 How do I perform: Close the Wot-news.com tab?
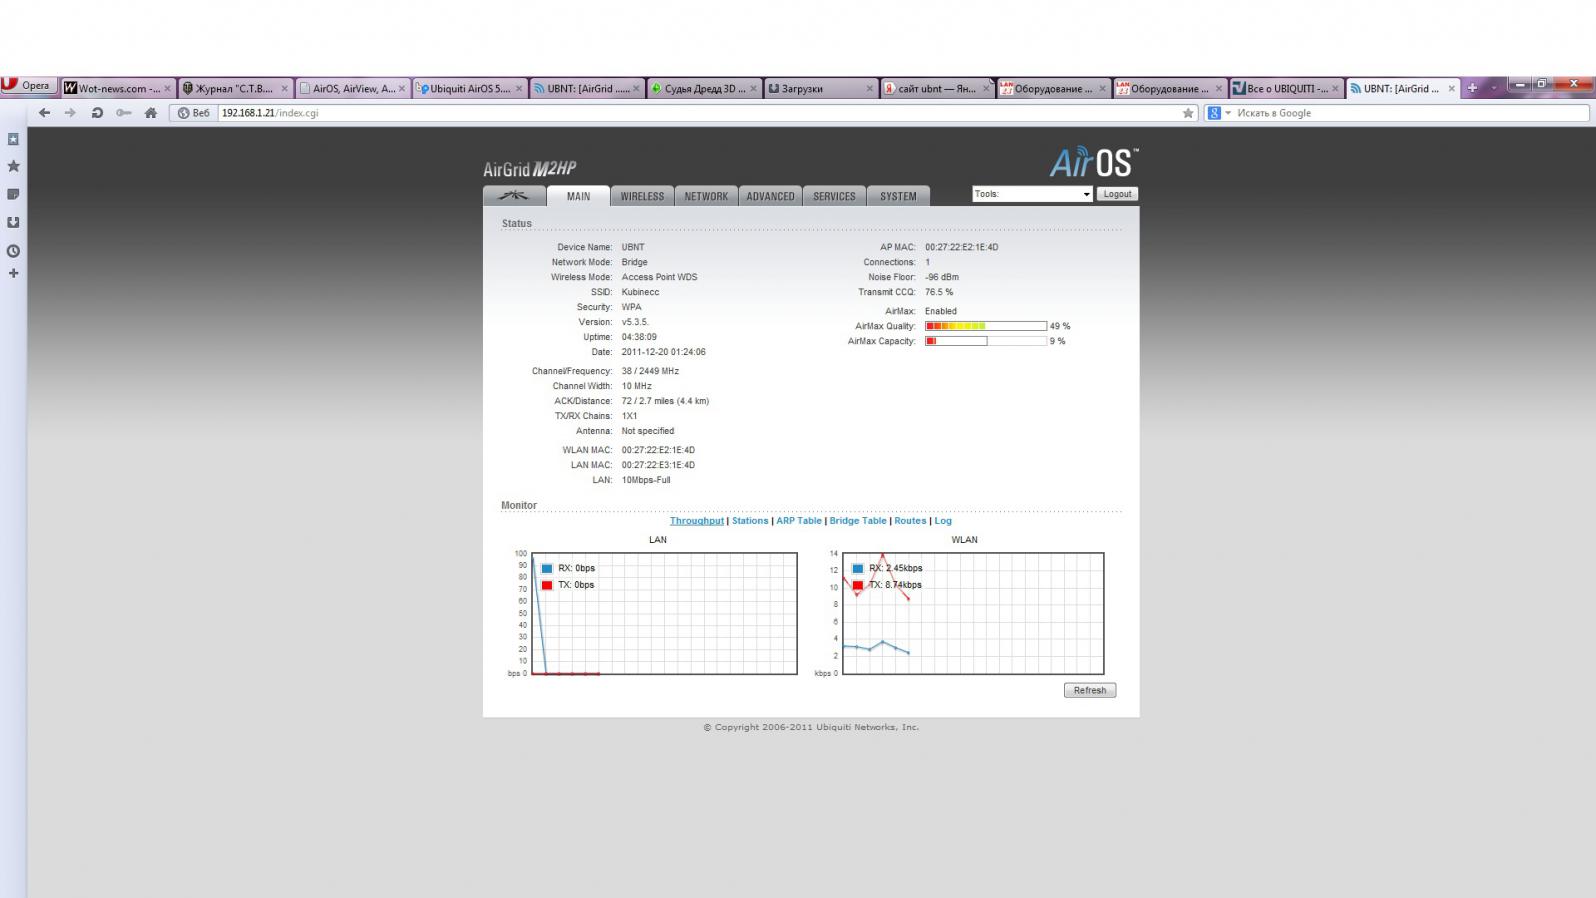167,88
